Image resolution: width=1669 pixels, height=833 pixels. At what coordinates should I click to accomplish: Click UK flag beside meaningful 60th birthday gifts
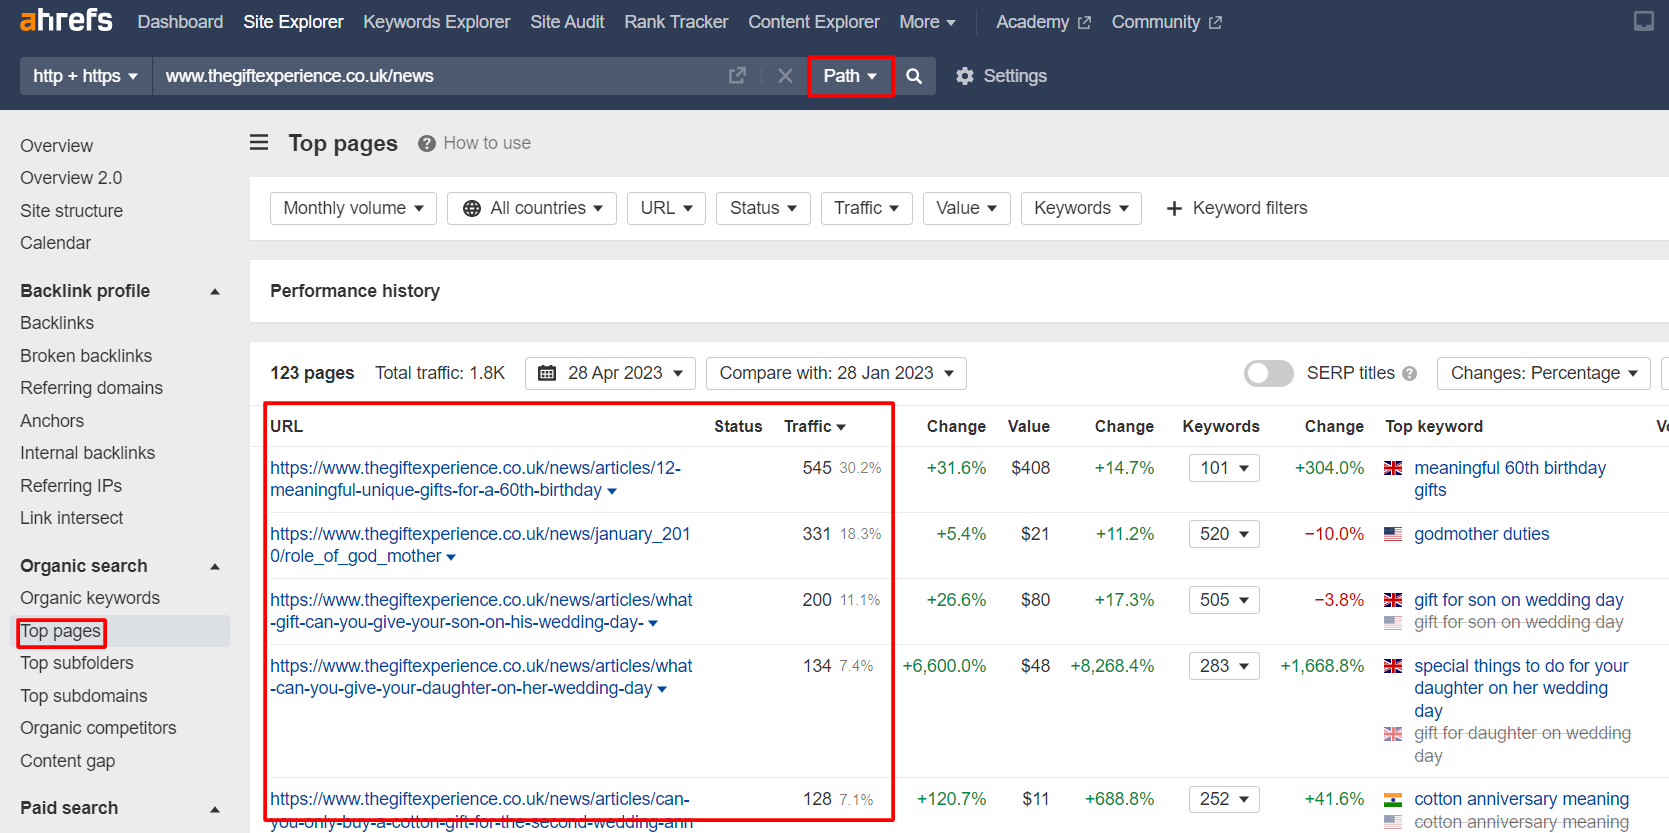click(x=1393, y=468)
